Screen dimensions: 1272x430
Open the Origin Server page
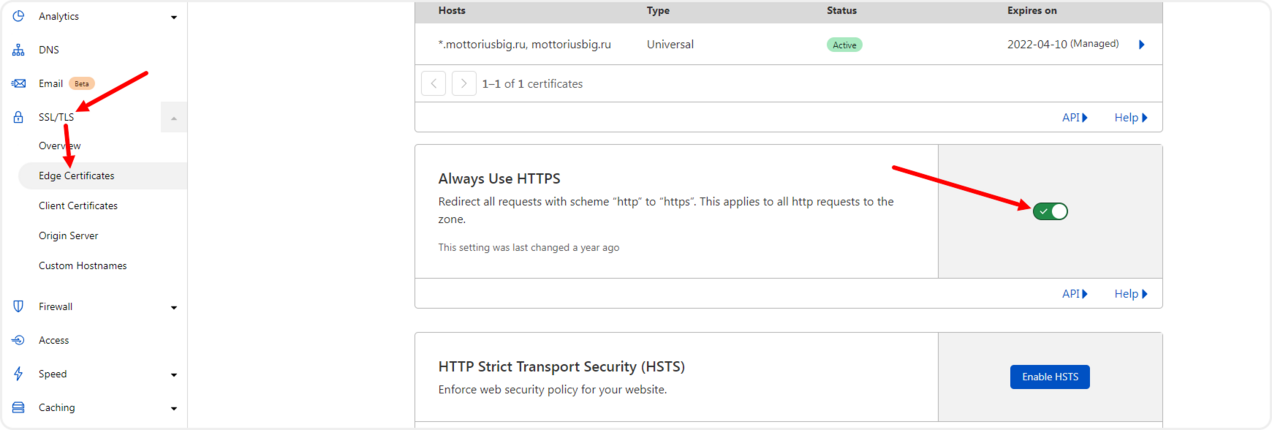68,236
